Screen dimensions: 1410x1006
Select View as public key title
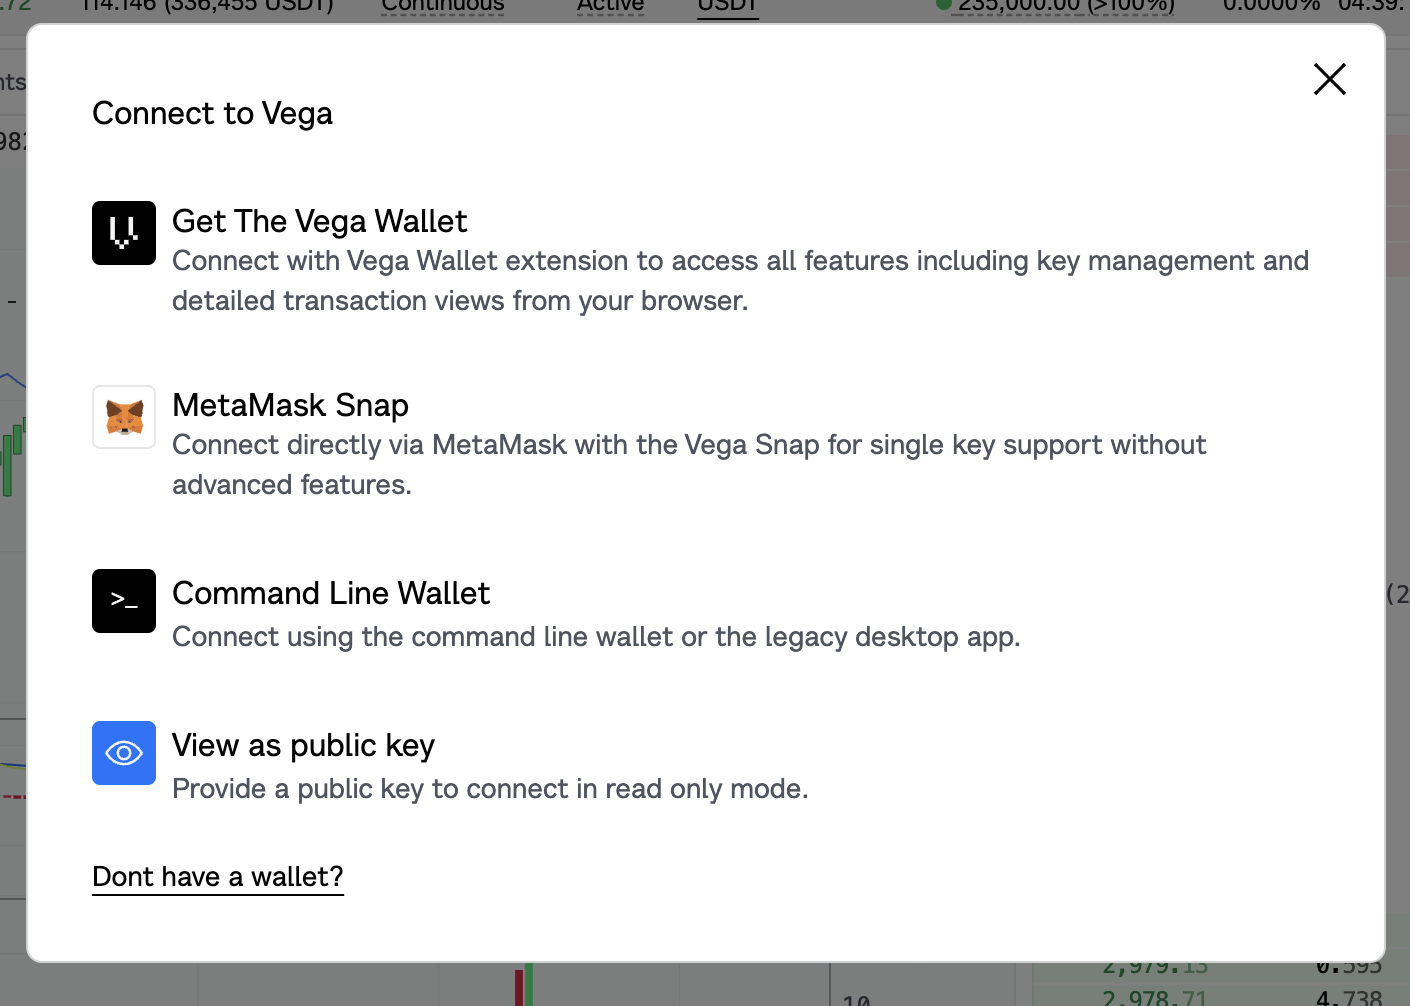pyautogui.click(x=303, y=745)
